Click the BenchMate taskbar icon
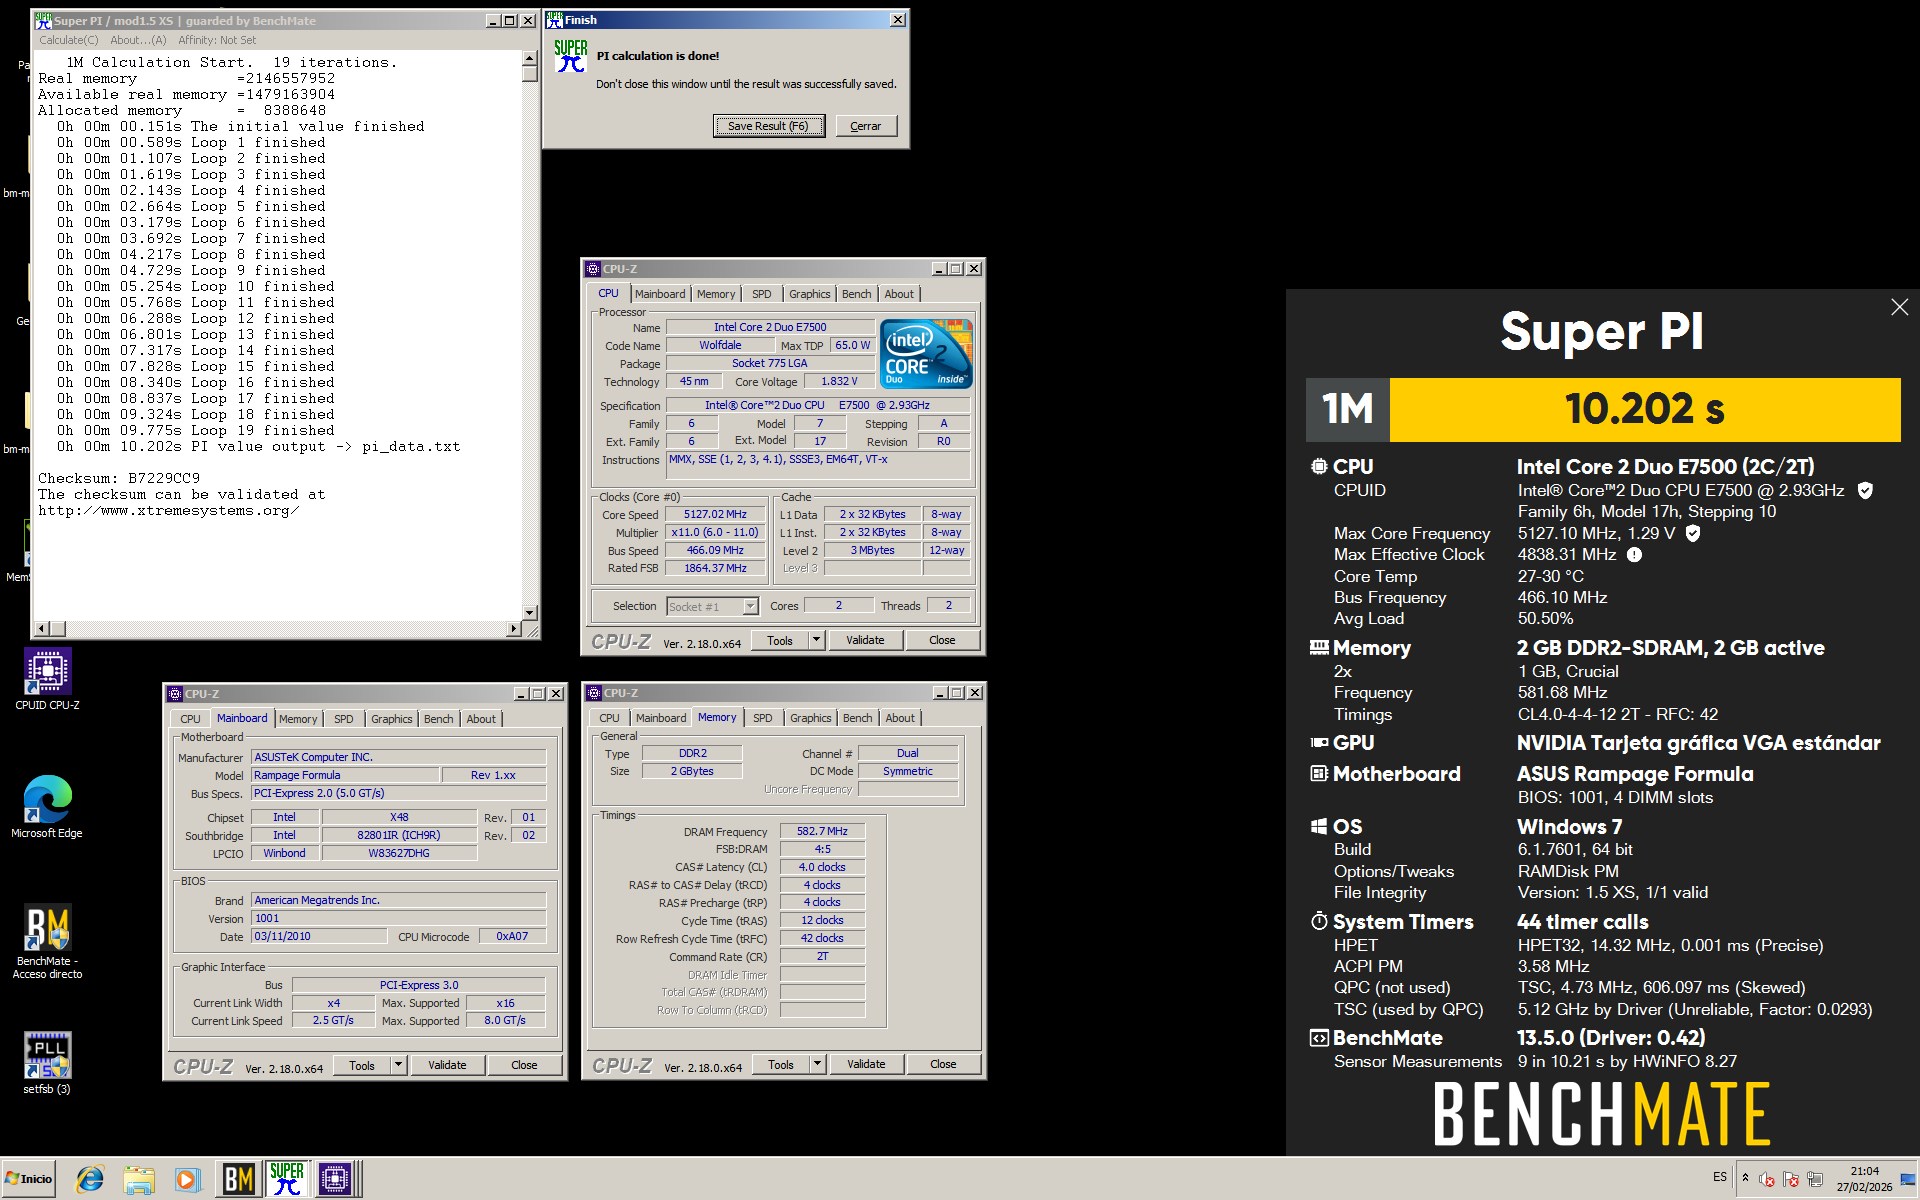This screenshot has height=1200, width=1920. (238, 1179)
